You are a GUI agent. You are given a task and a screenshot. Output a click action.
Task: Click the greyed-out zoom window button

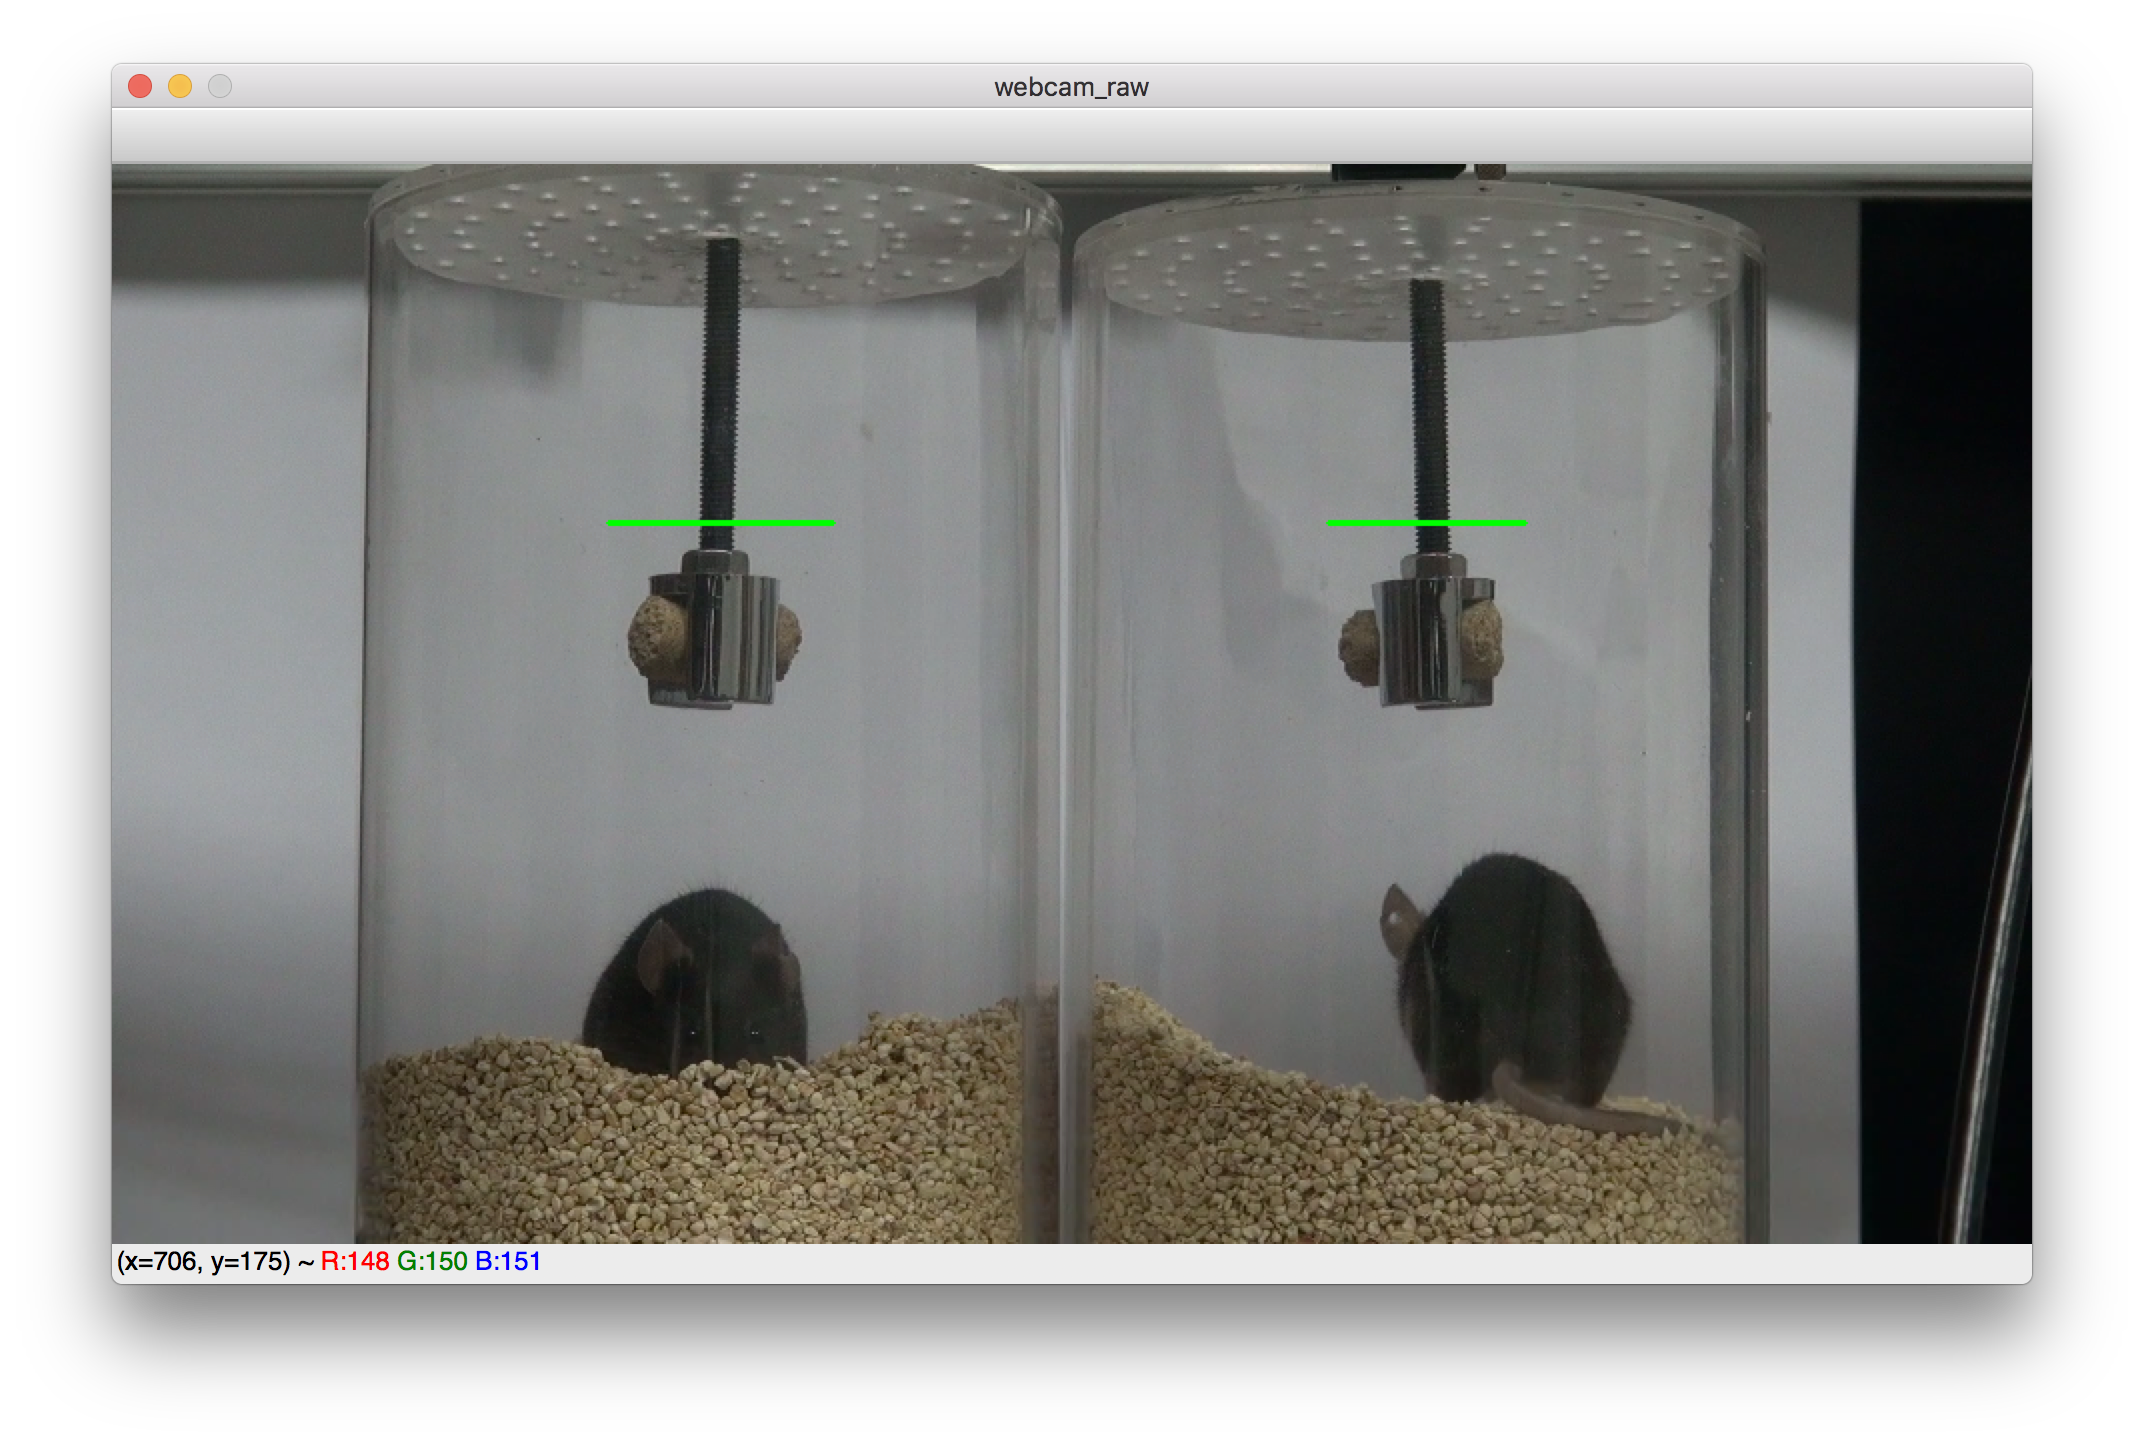point(220,87)
